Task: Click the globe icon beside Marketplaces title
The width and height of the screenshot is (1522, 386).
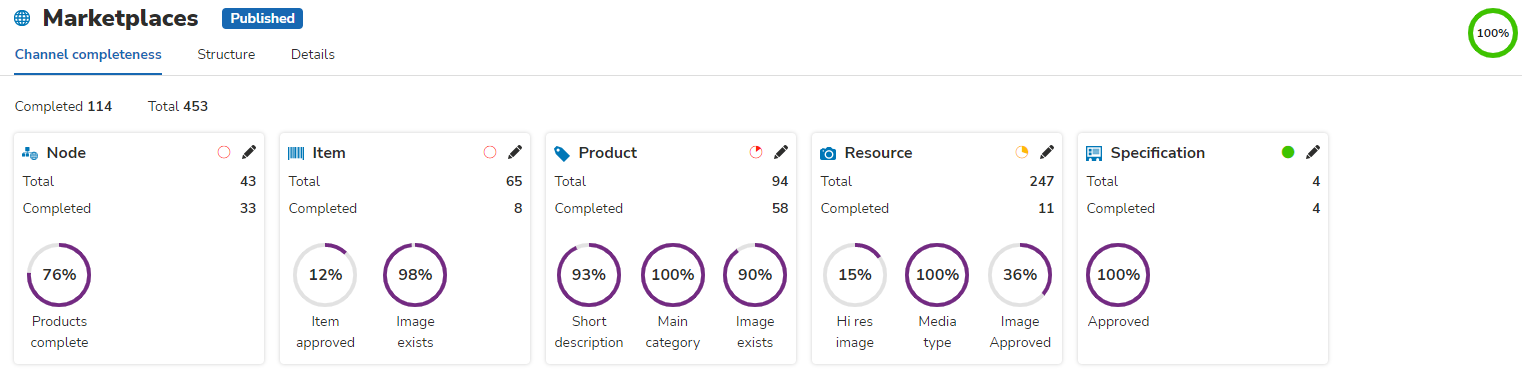Action: coord(22,18)
